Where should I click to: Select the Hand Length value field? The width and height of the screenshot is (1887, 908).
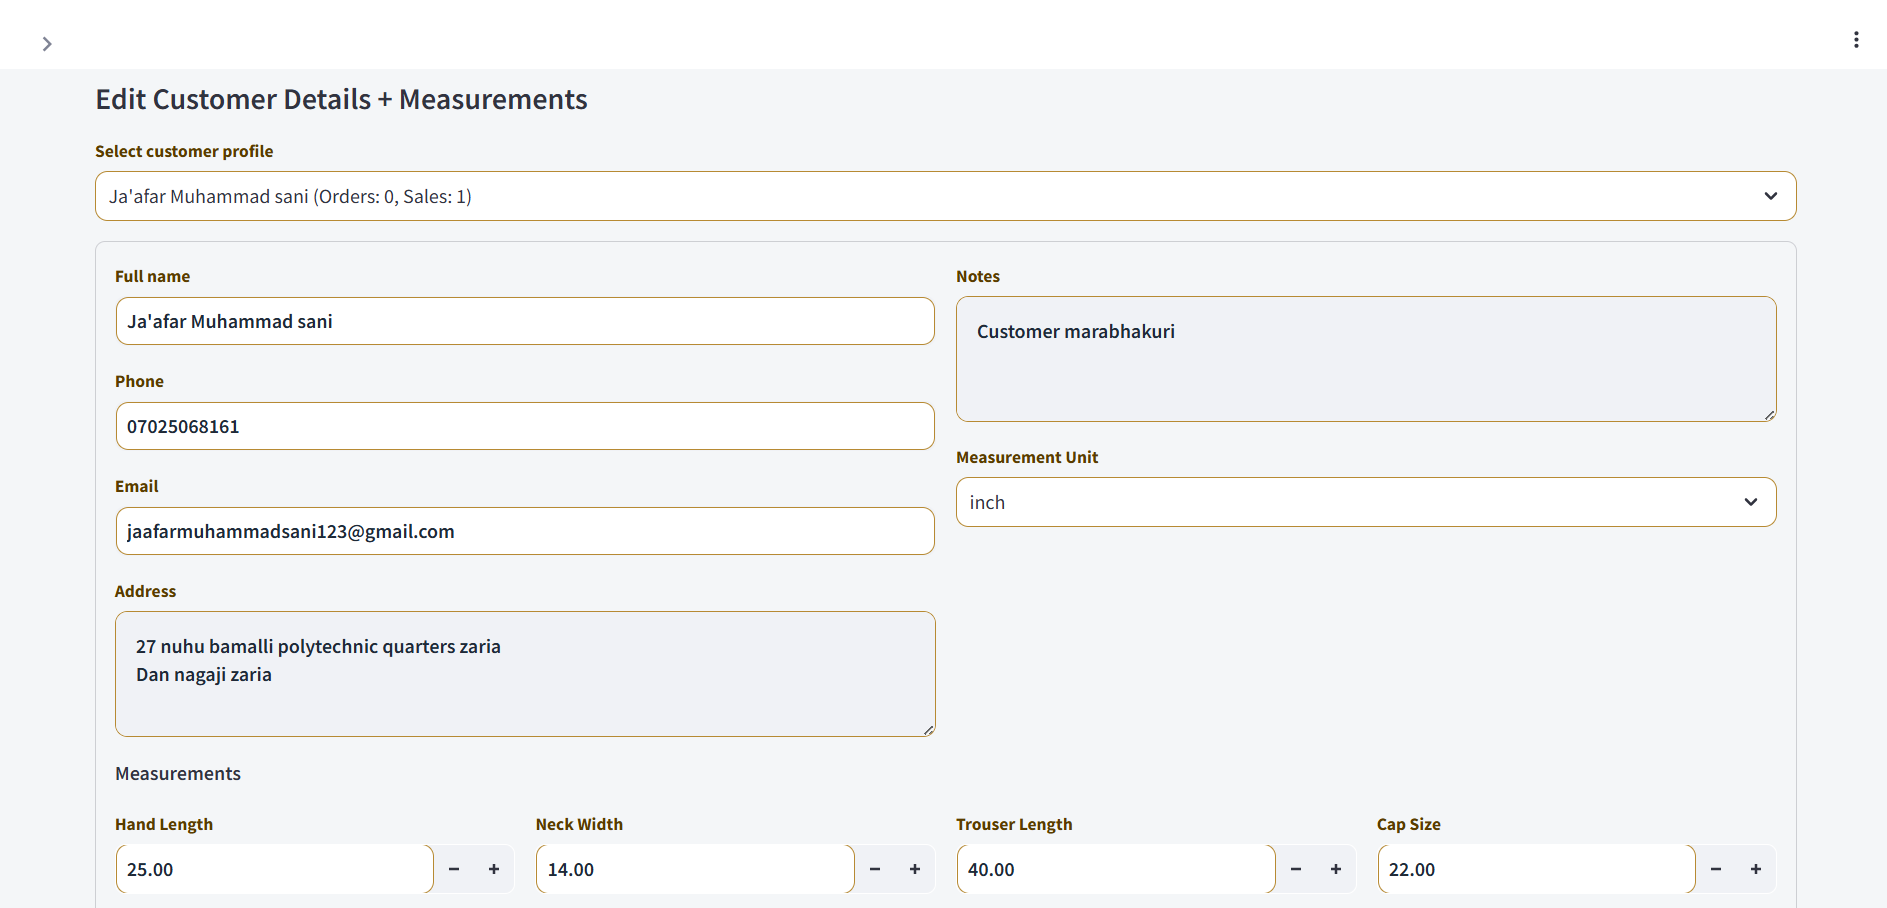(273, 869)
